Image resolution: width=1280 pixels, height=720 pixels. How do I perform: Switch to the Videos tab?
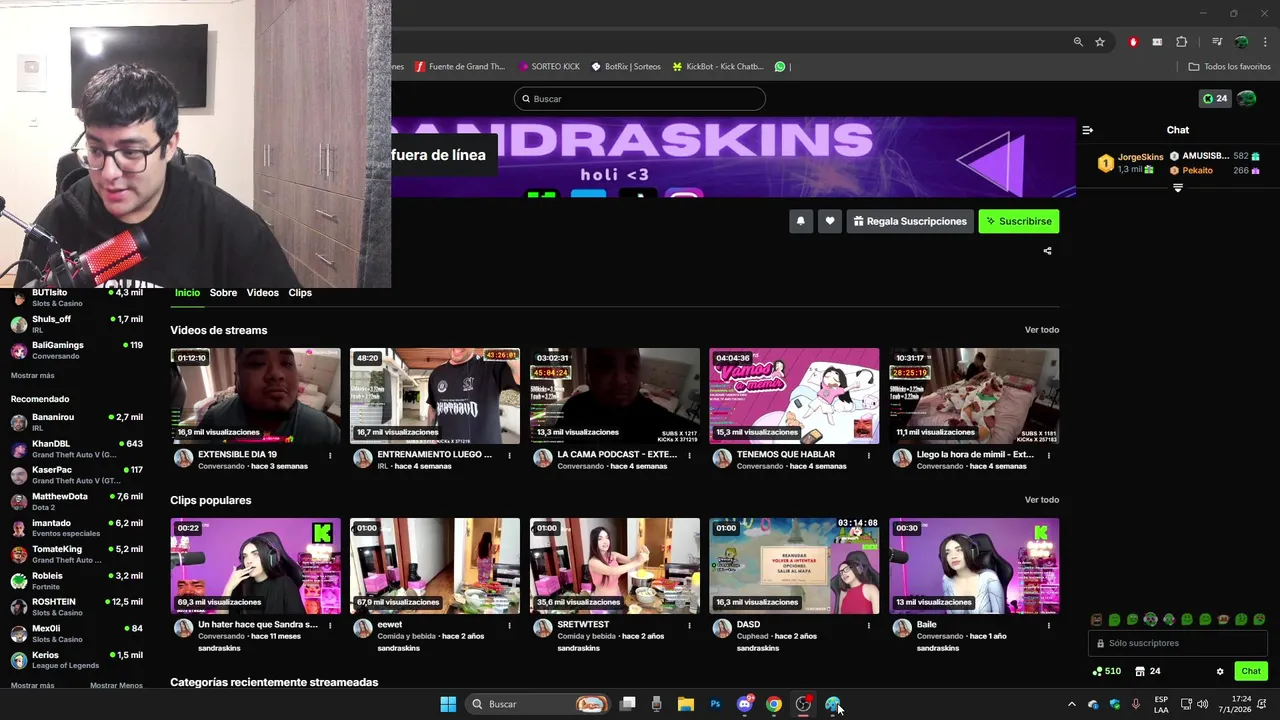(x=262, y=293)
